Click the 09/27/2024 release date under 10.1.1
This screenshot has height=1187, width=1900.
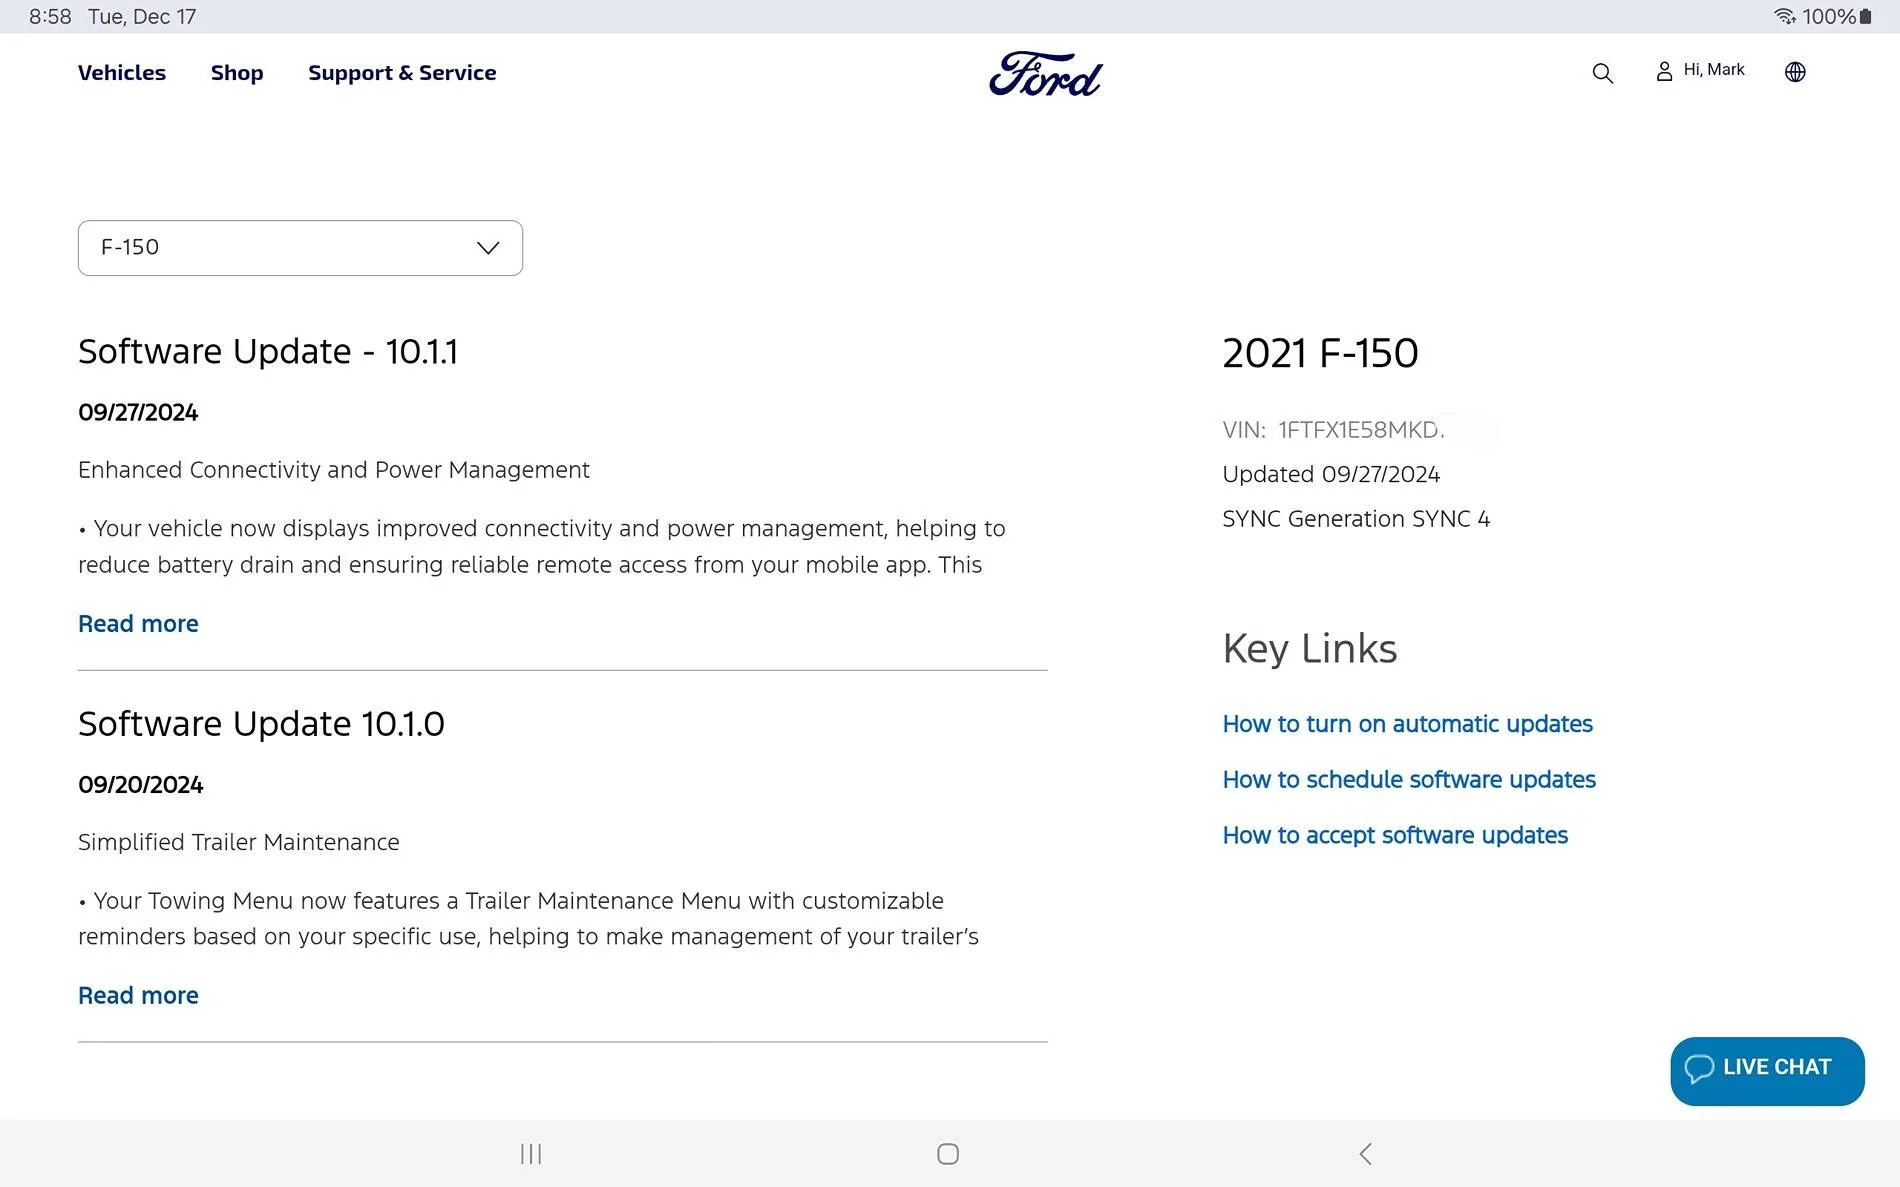[x=138, y=413]
